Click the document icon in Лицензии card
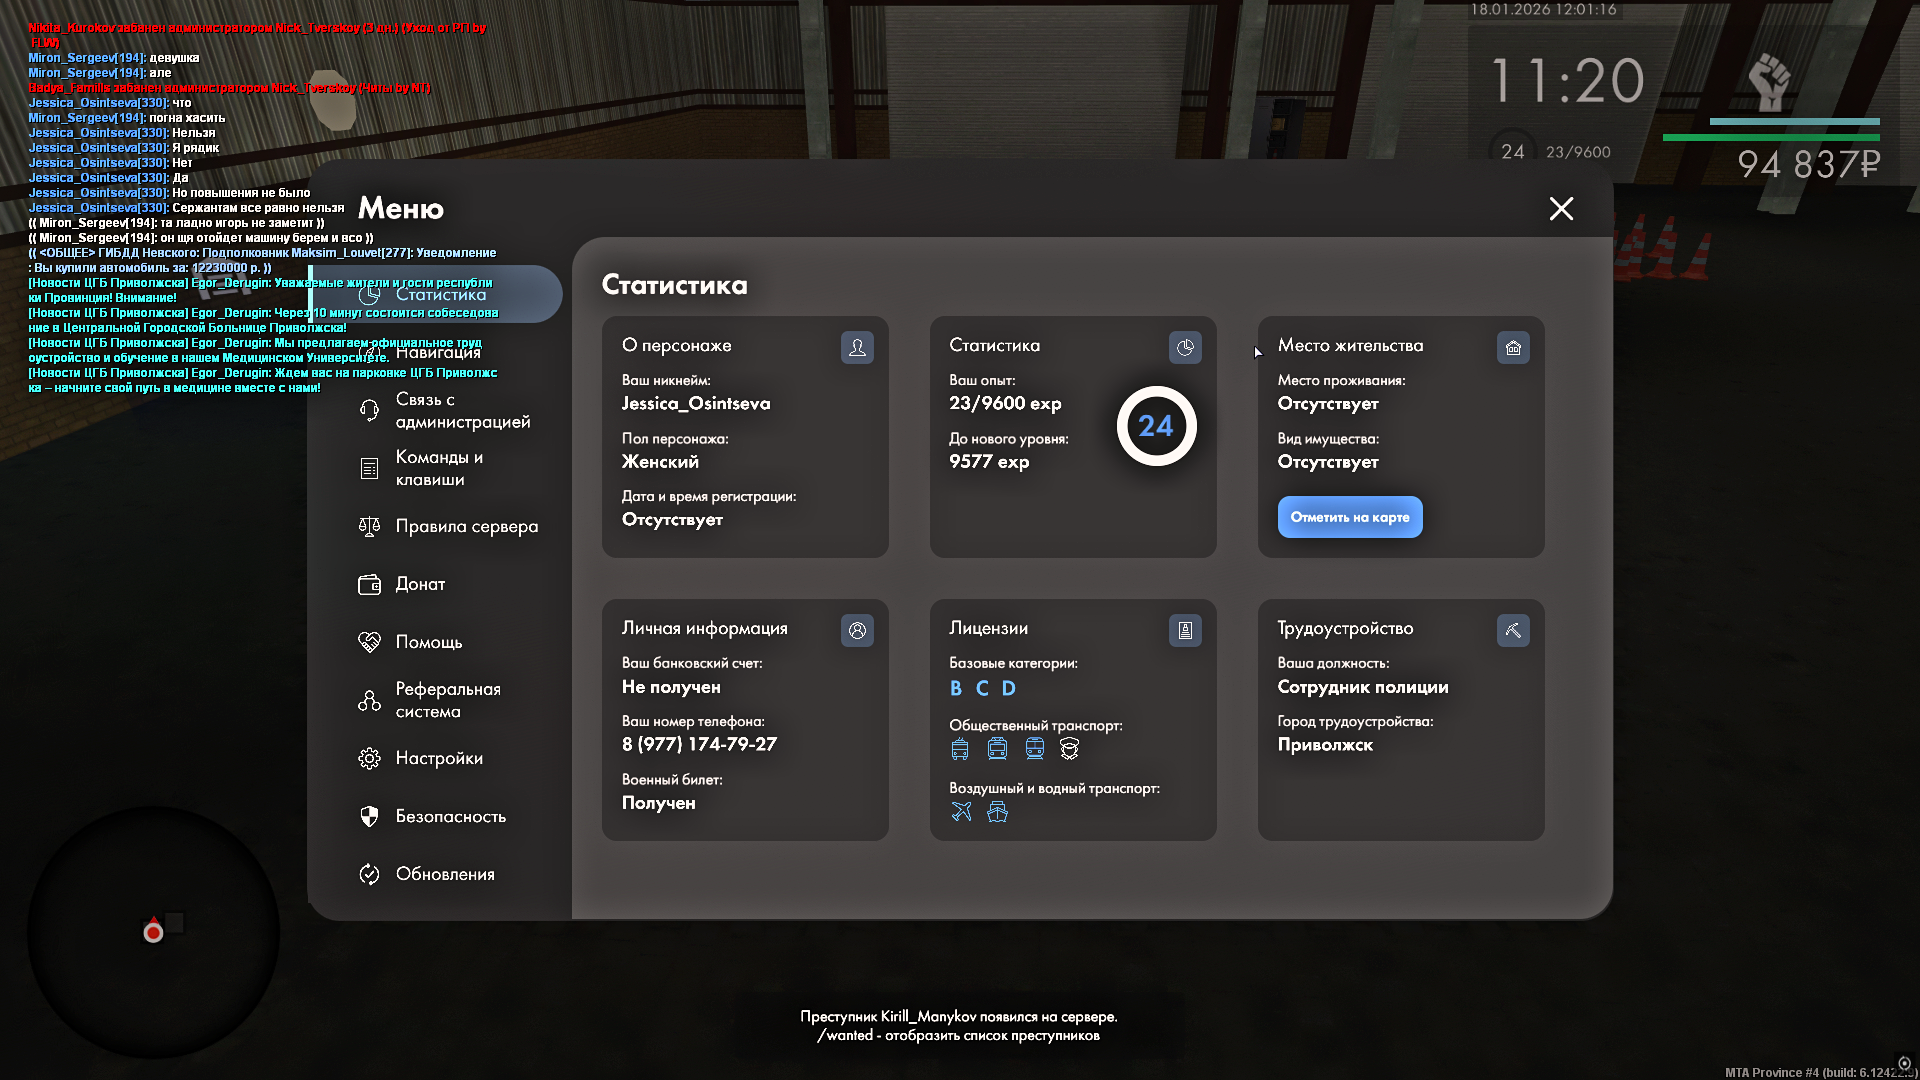This screenshot has height=1080, width=1920. coord(1185,631)
